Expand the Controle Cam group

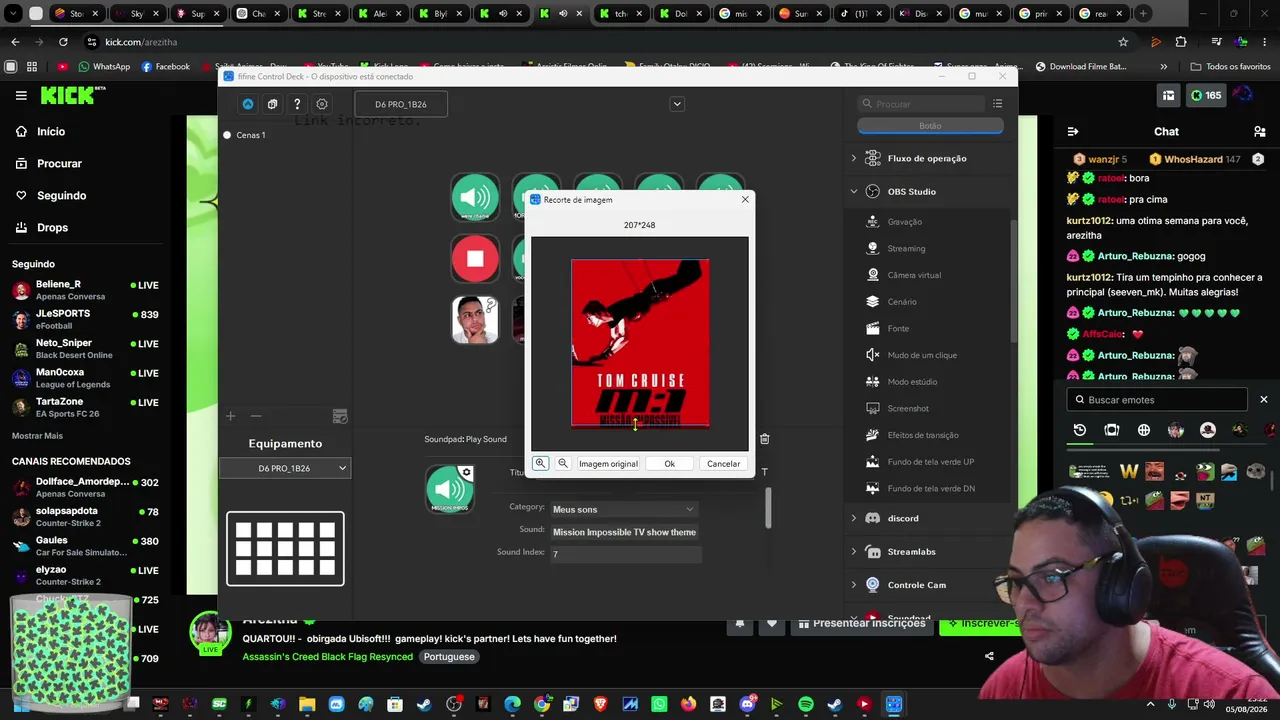point(853,585)
